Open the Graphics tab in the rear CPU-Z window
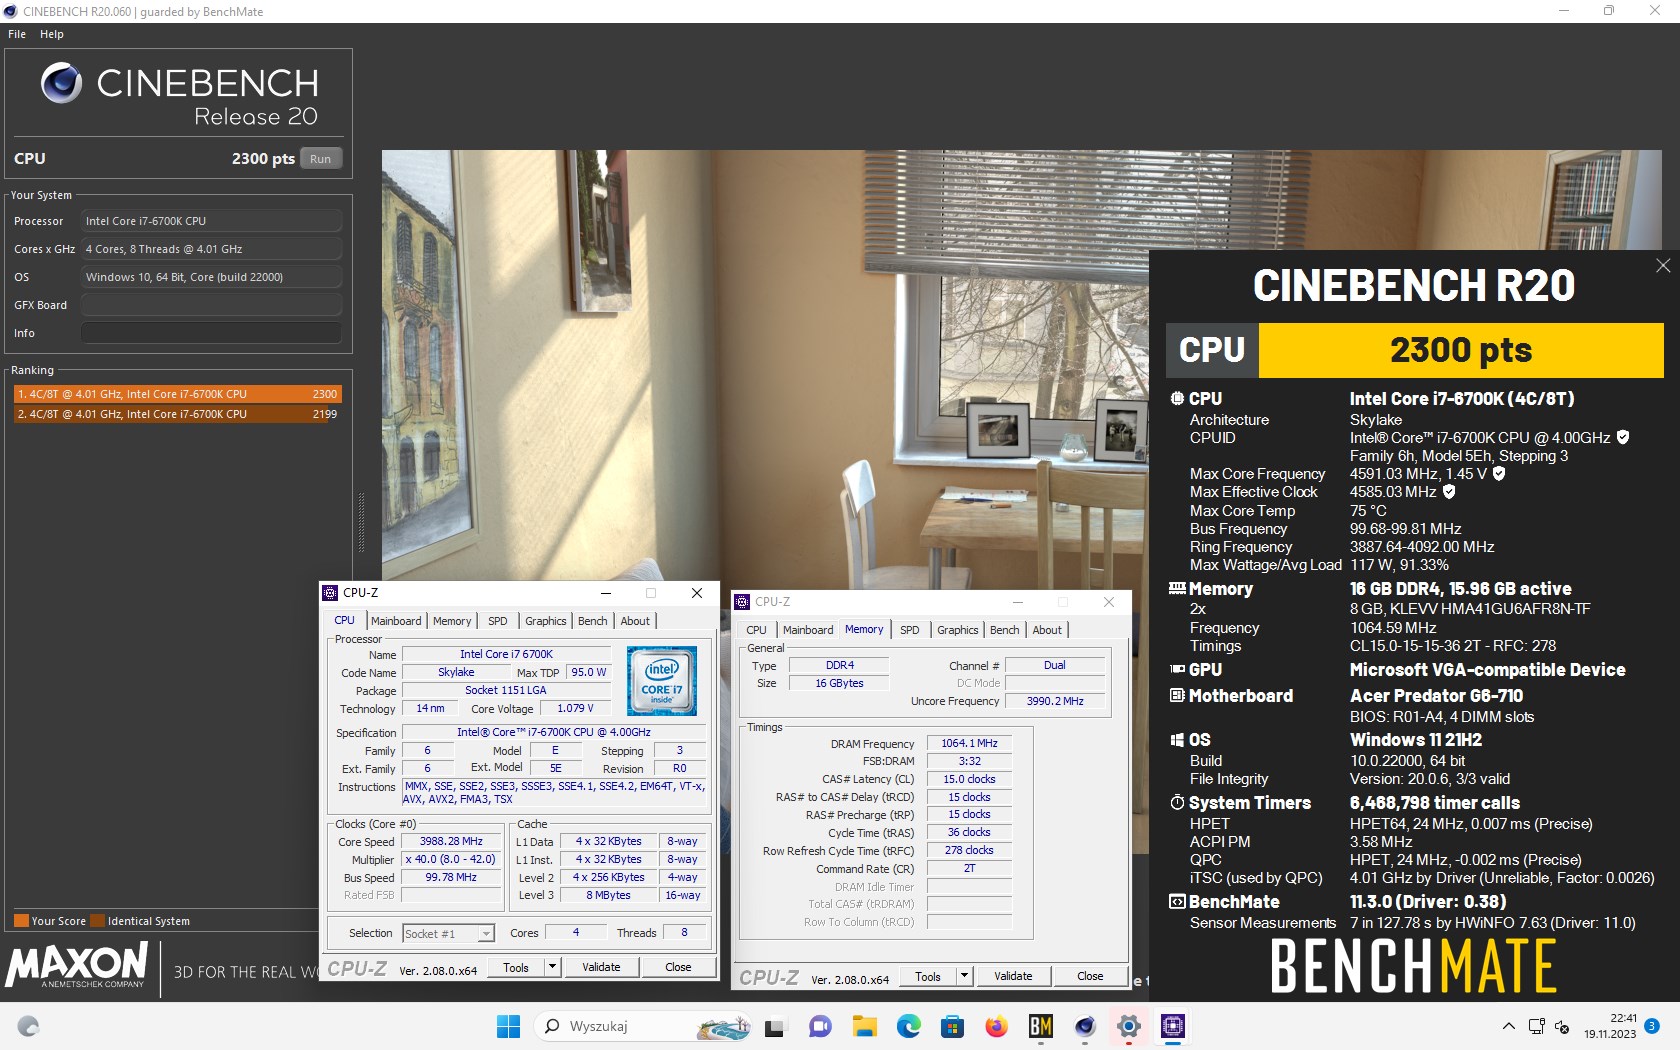The height and width of the screenshot is (1050, 1680). coord(958,630)
